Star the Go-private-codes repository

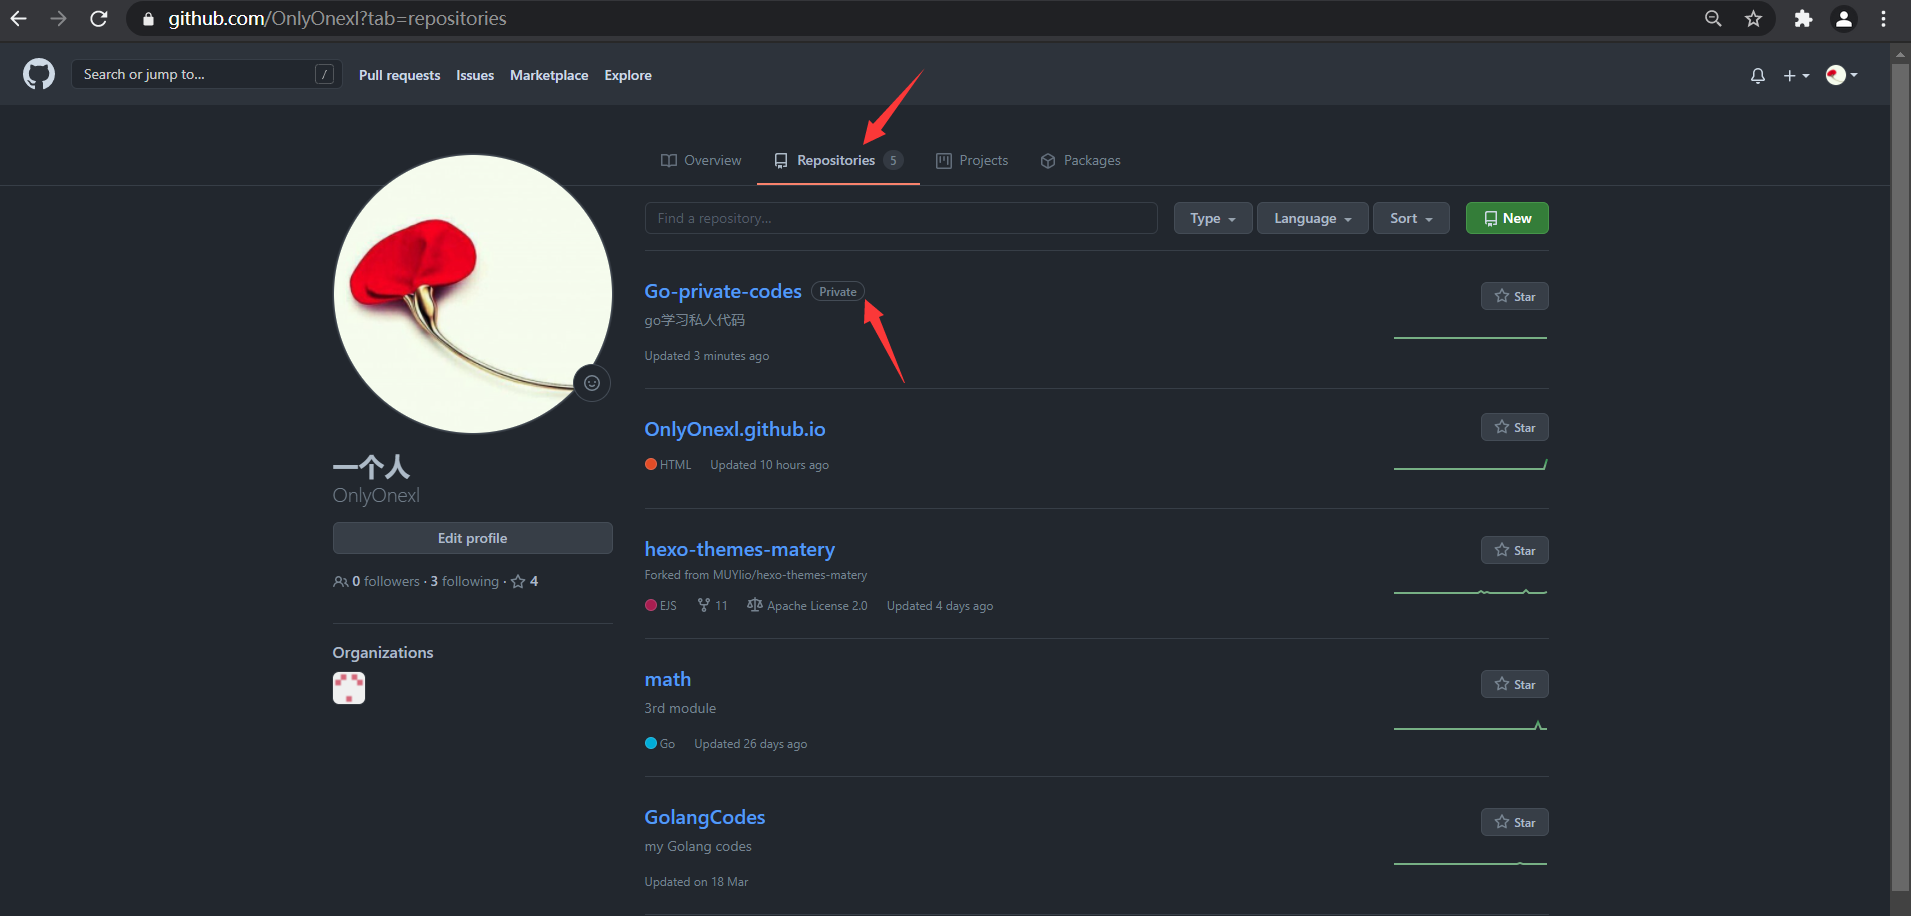pyautogui.click(x=1515, y=296)
